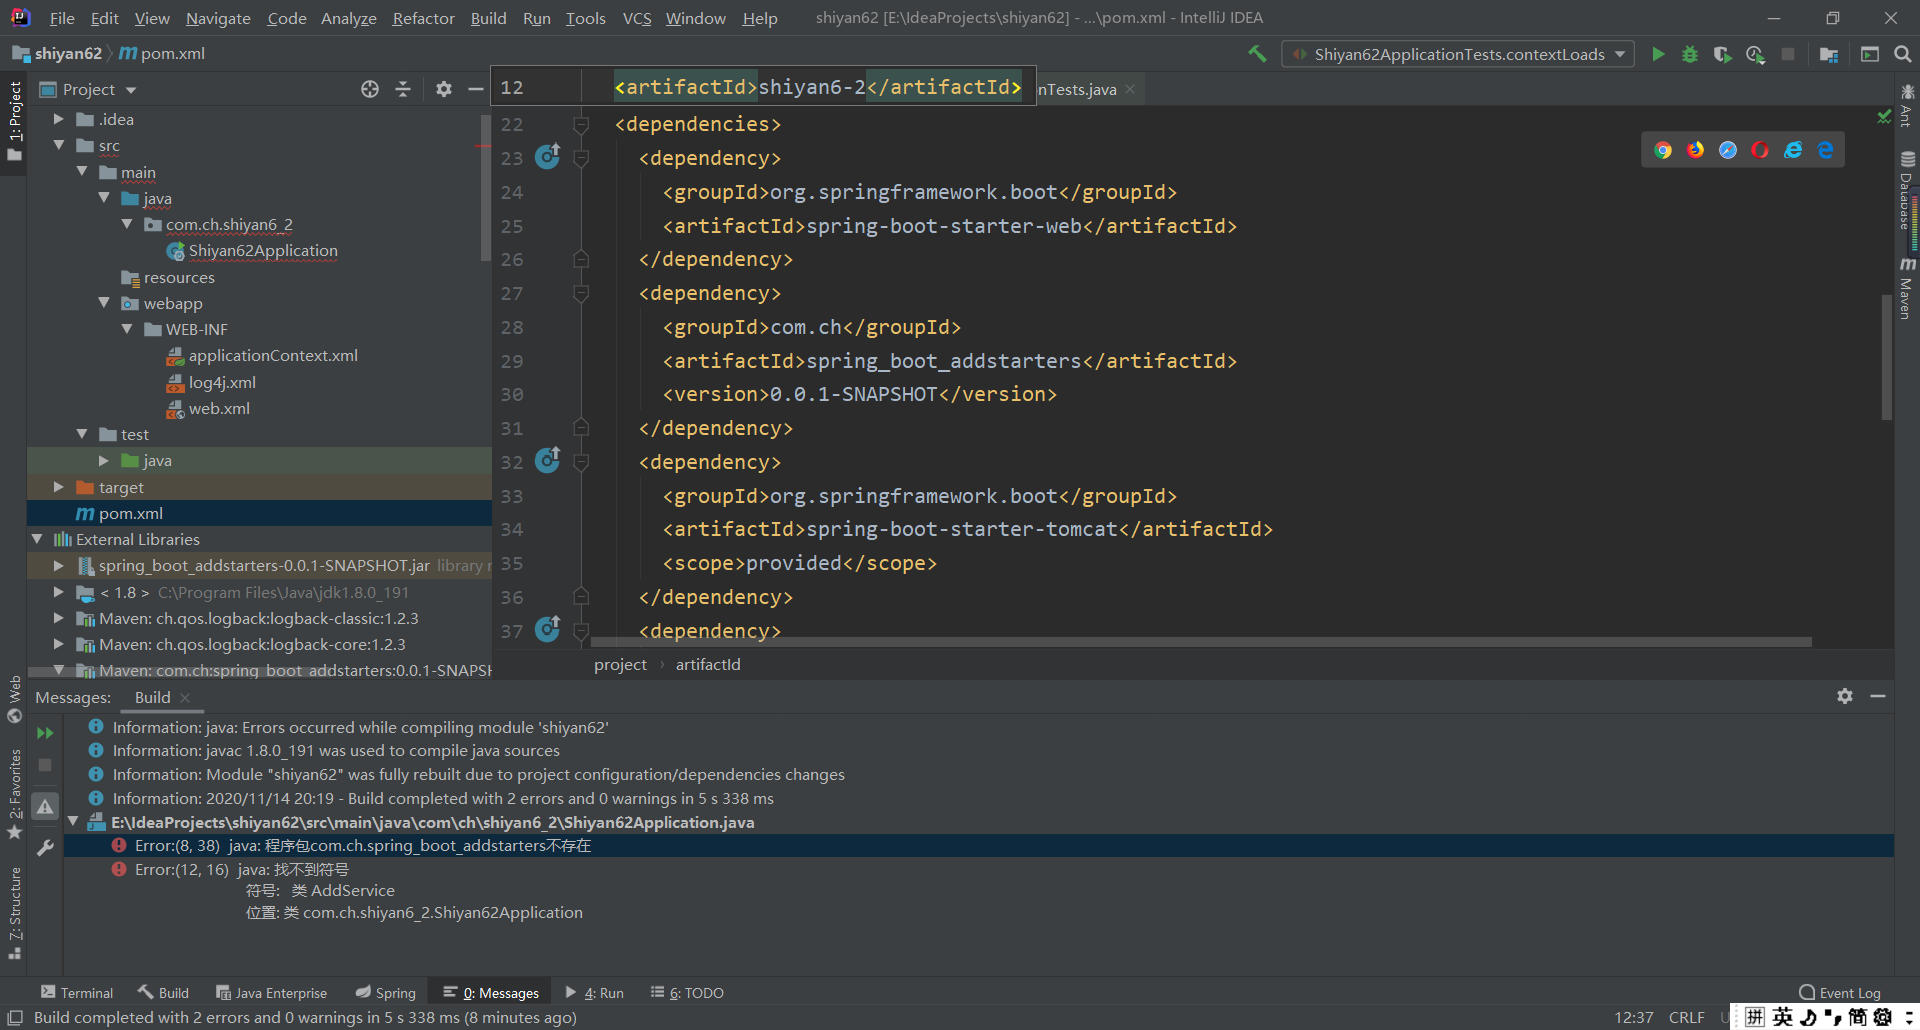Hide the Project tool window

(476, 89)
